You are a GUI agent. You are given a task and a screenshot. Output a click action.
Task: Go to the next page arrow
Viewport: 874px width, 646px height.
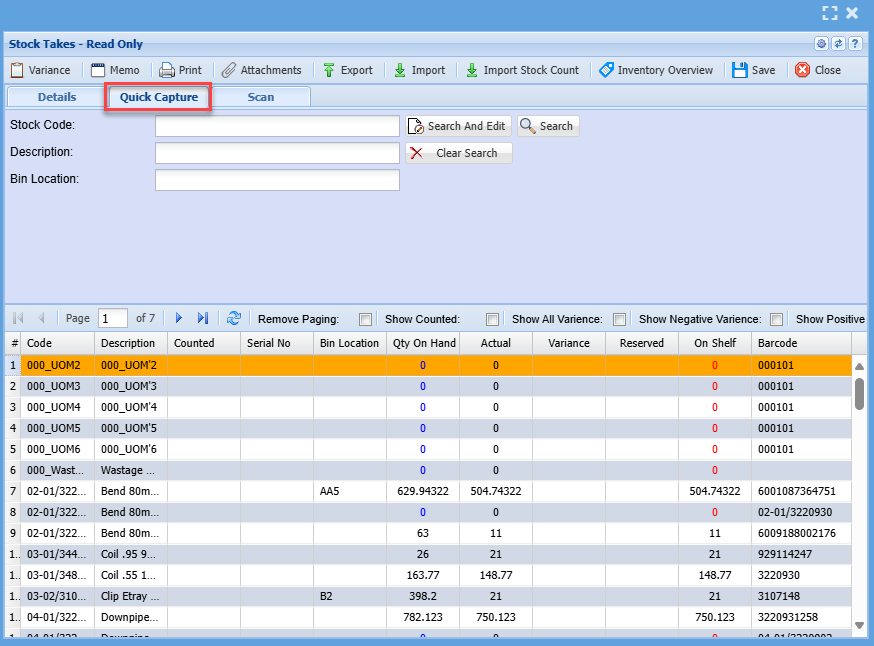tap(179, 318)
